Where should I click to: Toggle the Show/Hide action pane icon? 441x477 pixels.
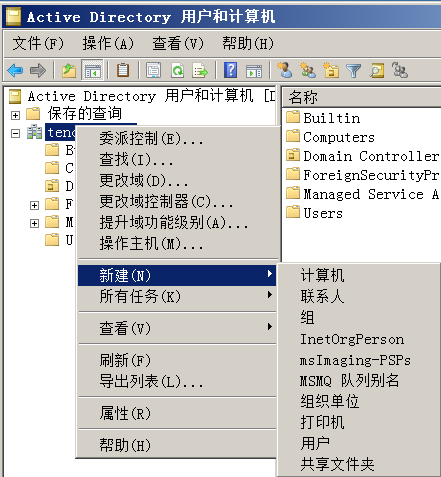point(254,71)
